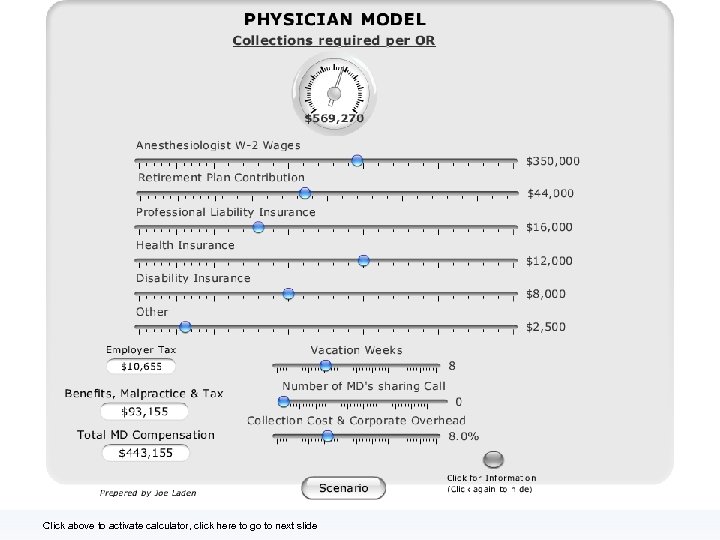Viewport: 720px width, 540px height.
Task: Click the Scenario button
Action: point(343,488)
